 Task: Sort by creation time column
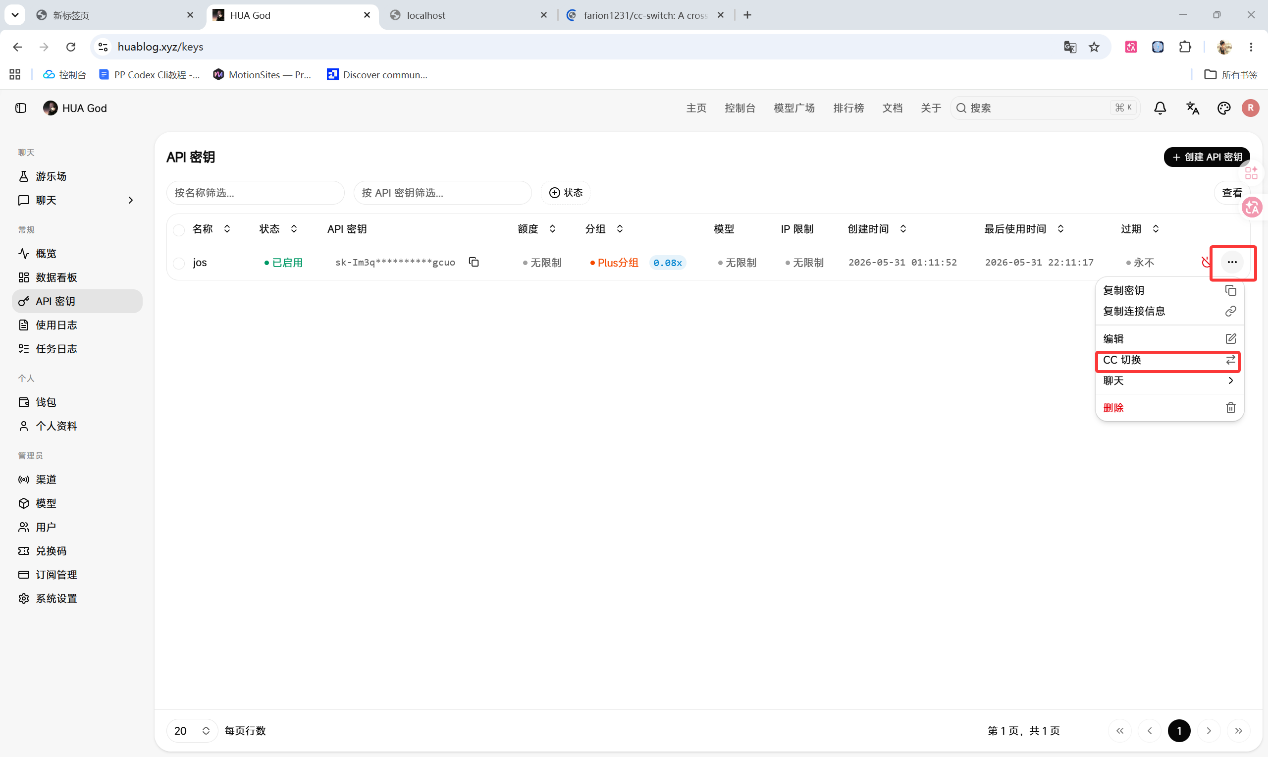click(878, 229)
